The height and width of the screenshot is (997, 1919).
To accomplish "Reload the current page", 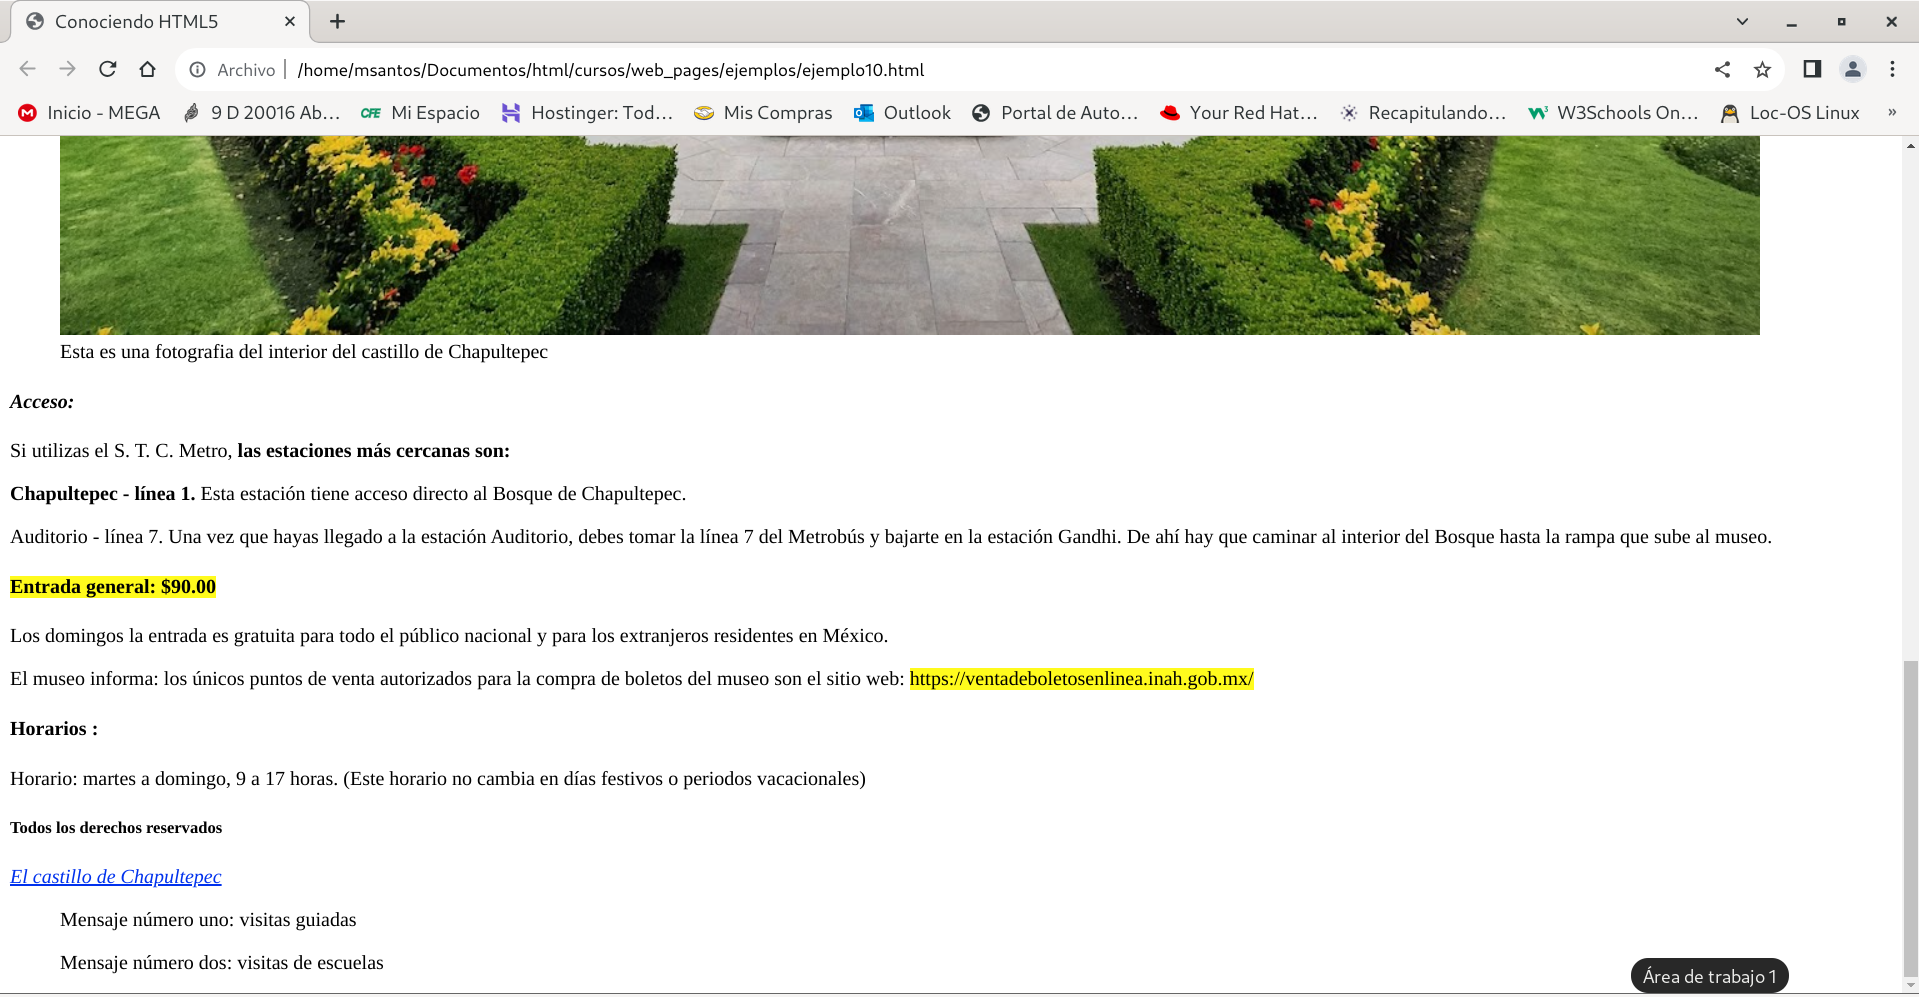I will pyautogui.click(x=108, y=69).
